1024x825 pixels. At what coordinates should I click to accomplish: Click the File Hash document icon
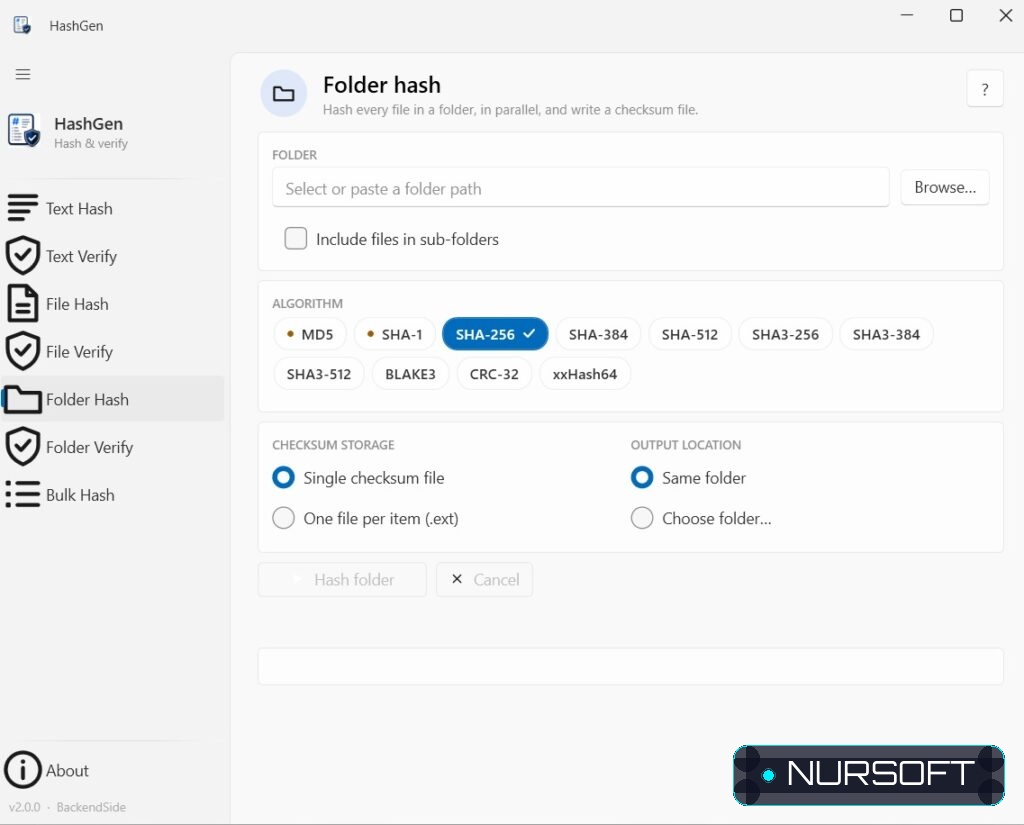pos(23,303)
